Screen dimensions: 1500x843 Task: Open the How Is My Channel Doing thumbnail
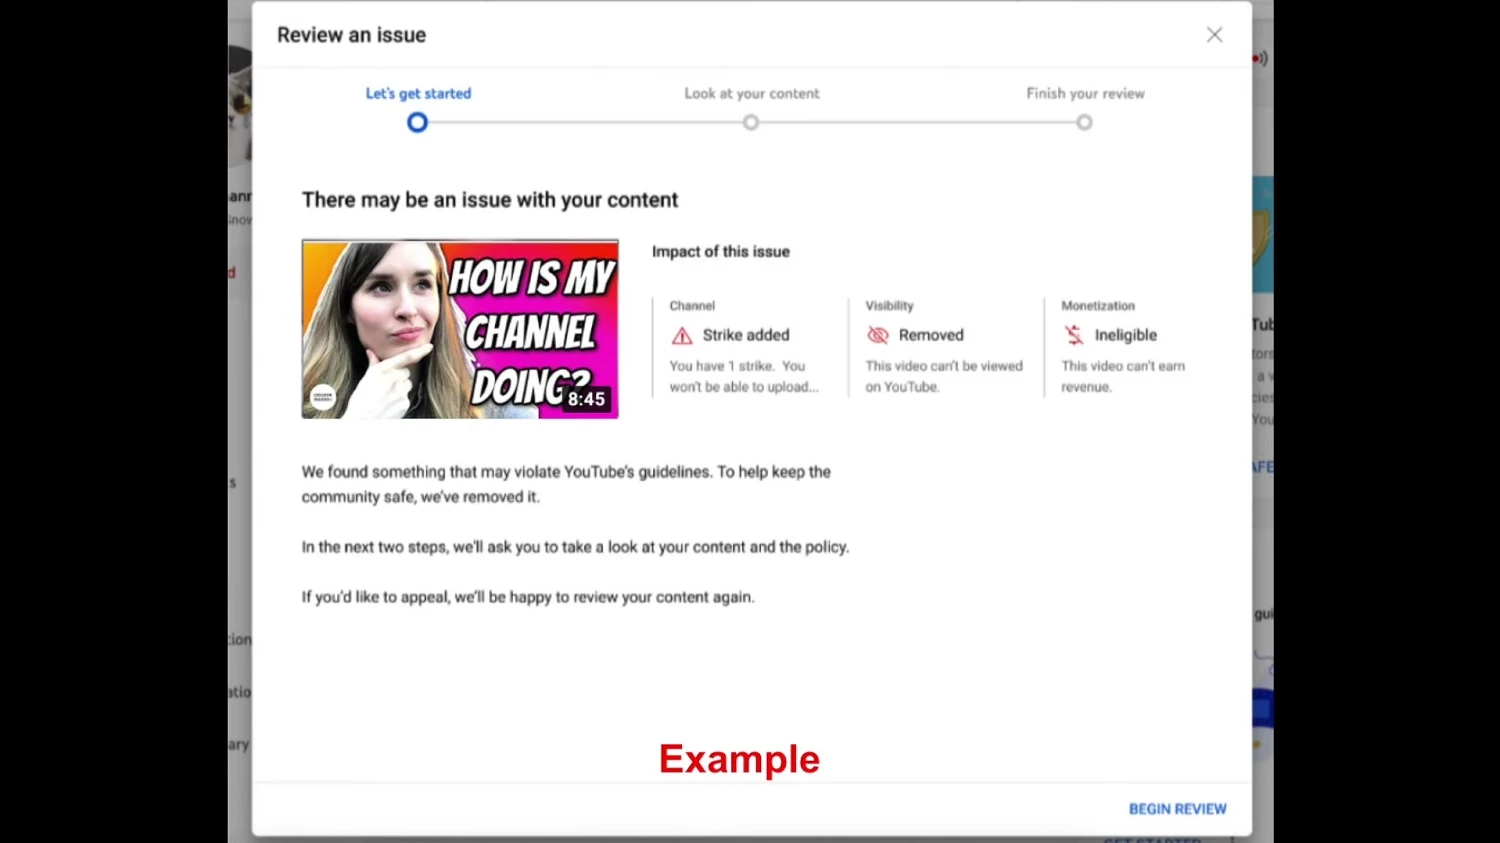click(460, 329)
